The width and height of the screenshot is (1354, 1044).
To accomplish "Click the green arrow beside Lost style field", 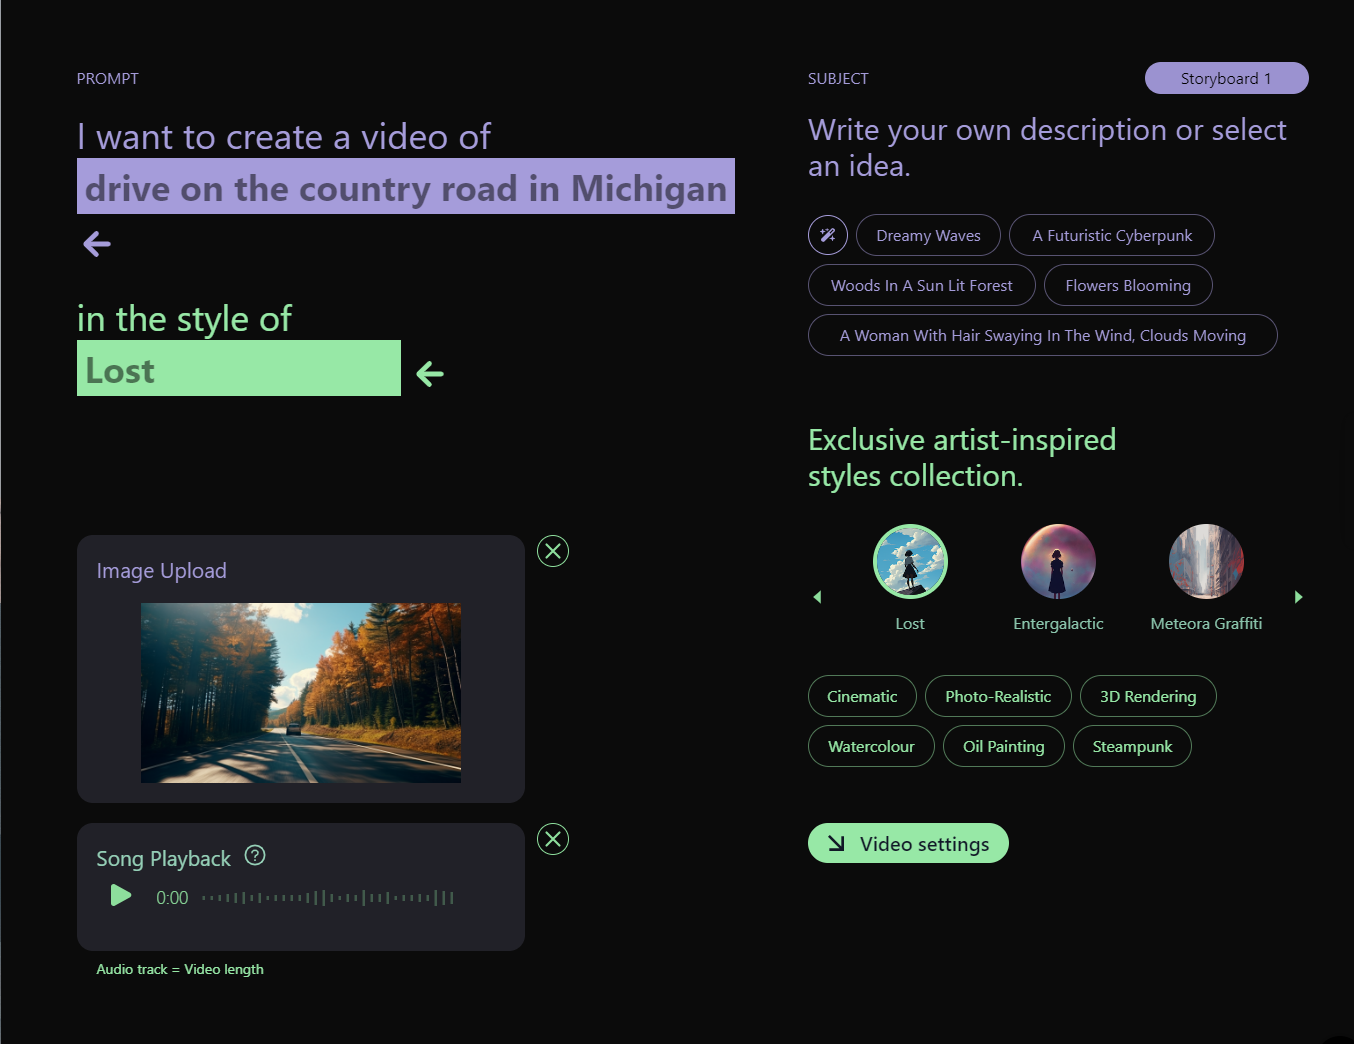I will pos(430,373).
